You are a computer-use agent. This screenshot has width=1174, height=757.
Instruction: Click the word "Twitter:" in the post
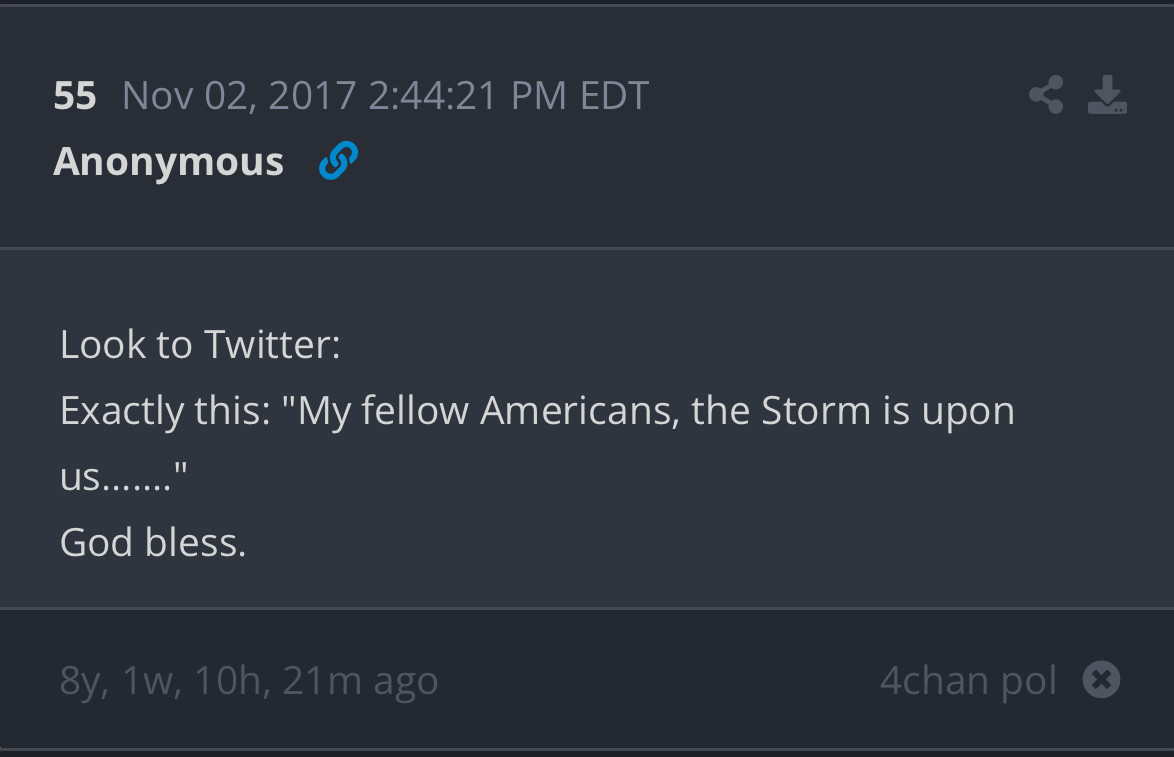point(272,345)
